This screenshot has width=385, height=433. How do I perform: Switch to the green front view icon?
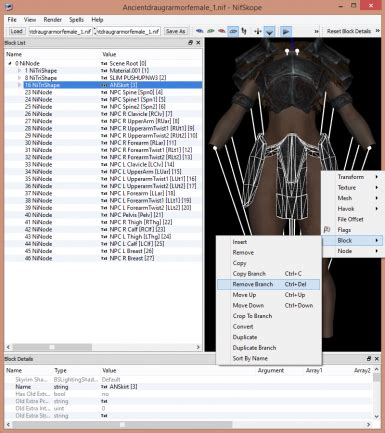[x=210, y=31]
